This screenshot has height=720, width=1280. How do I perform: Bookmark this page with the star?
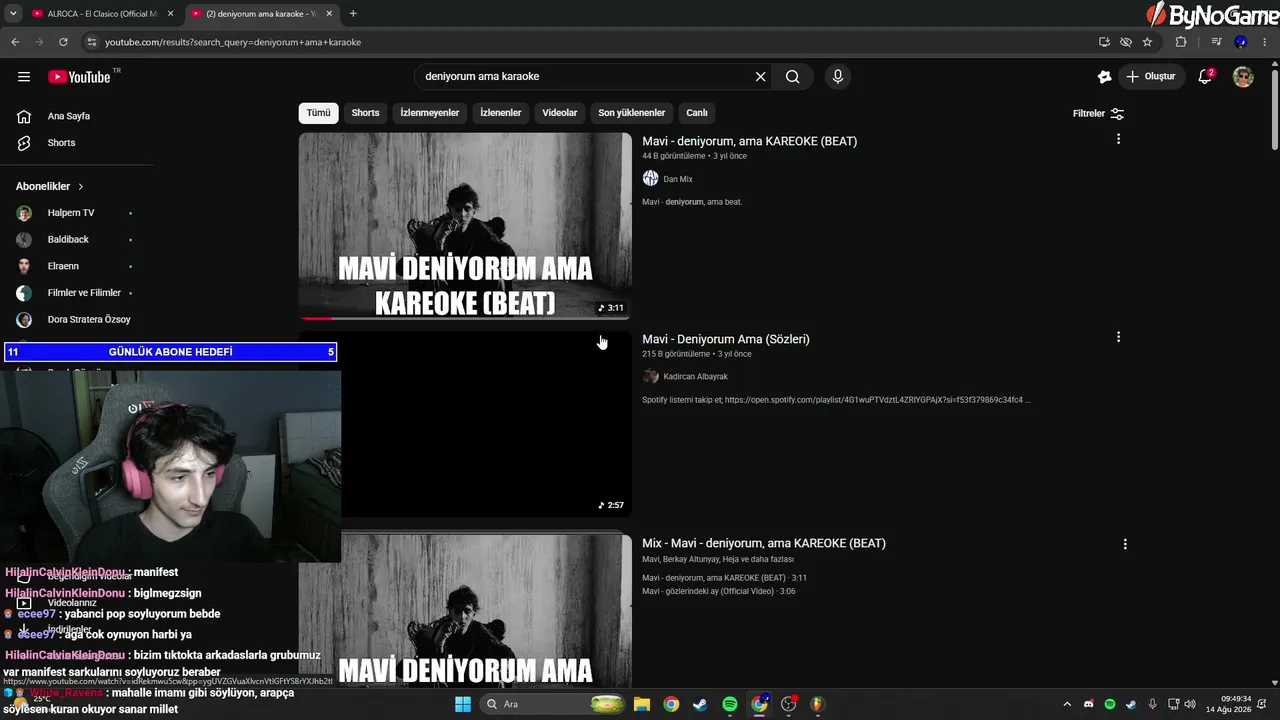1147,42
